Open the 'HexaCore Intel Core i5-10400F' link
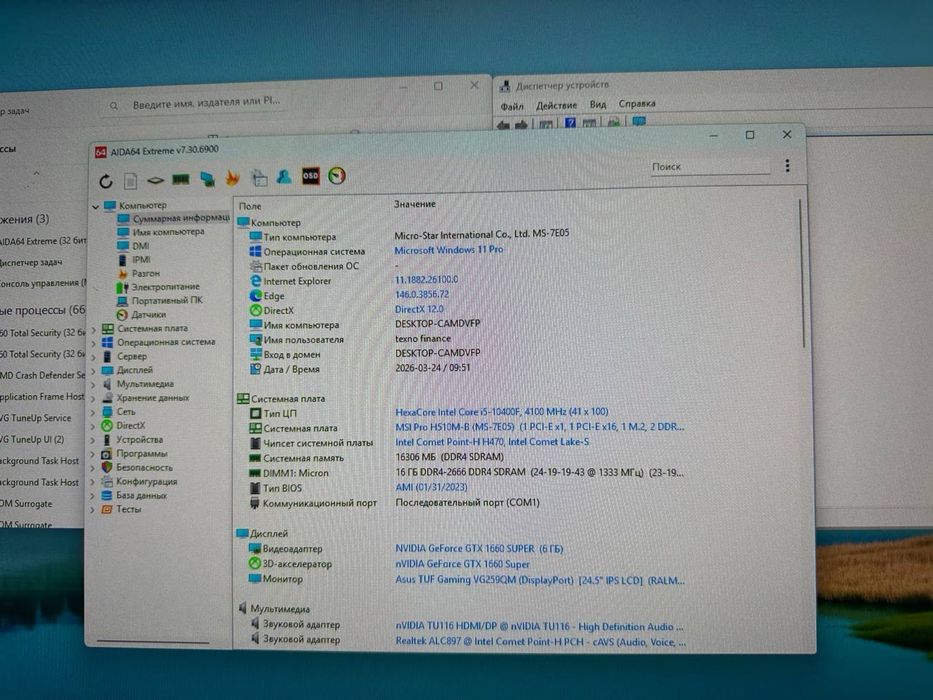Viewport: 933px width, 700px height. [502, 412]
